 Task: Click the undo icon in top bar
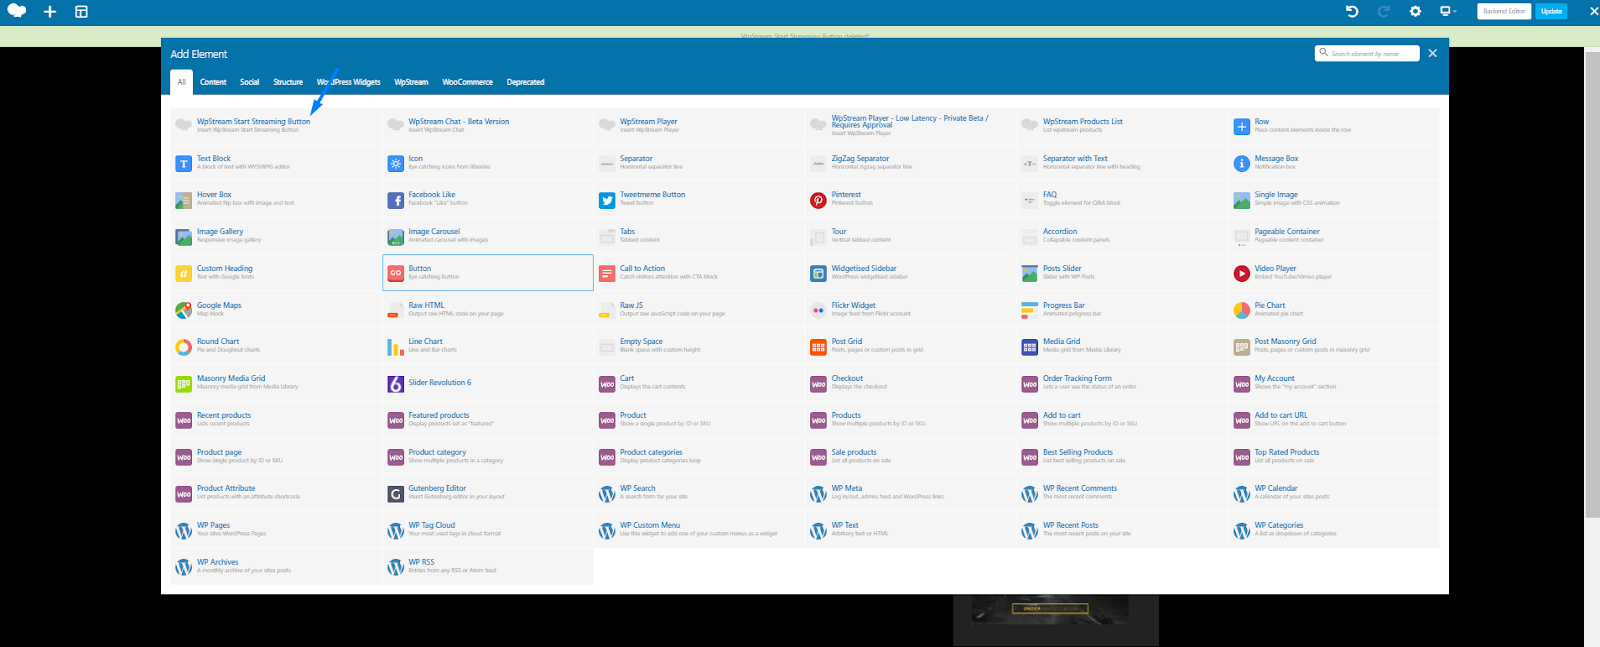[x=1352, y=11]
